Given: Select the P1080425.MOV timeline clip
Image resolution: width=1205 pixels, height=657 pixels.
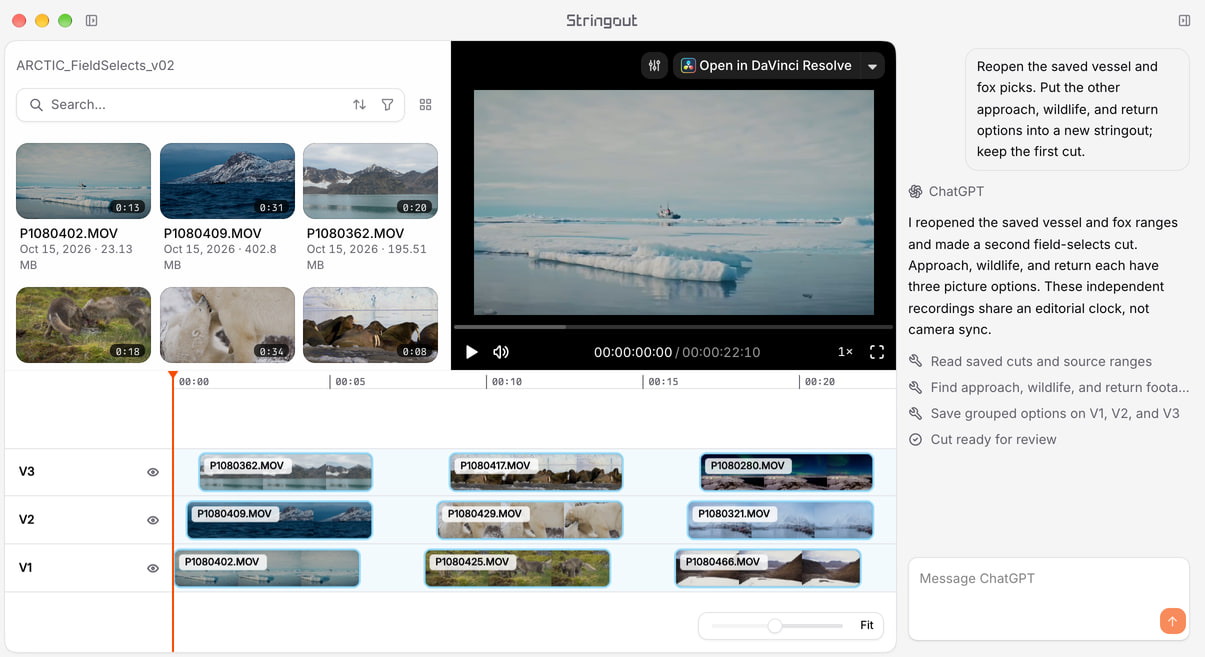Looking at the screenshot, I should pos(517,568).
